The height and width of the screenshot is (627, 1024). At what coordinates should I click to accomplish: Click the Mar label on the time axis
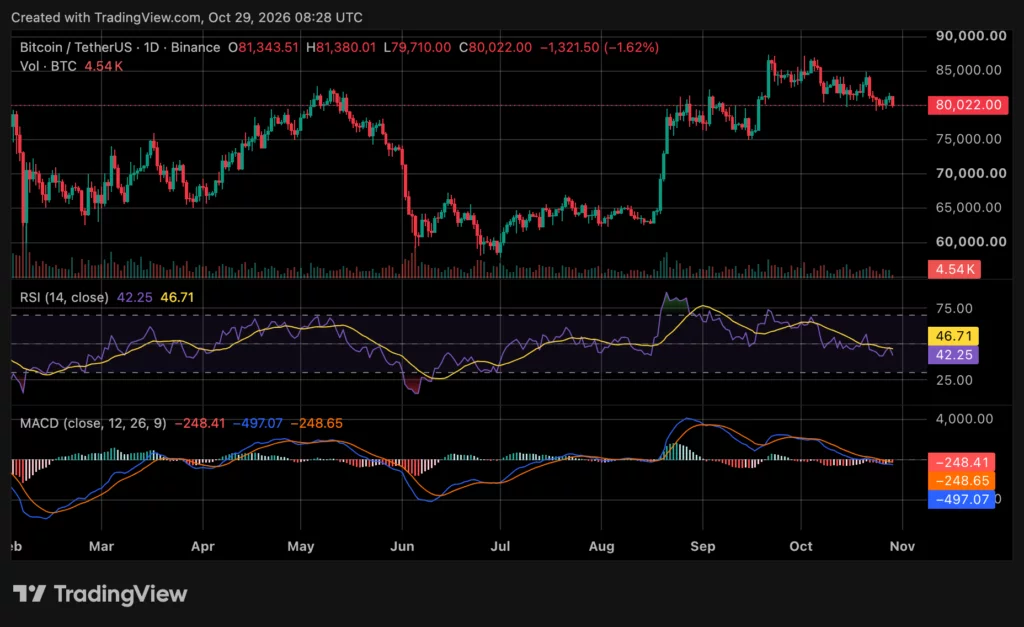click(101, 546)
